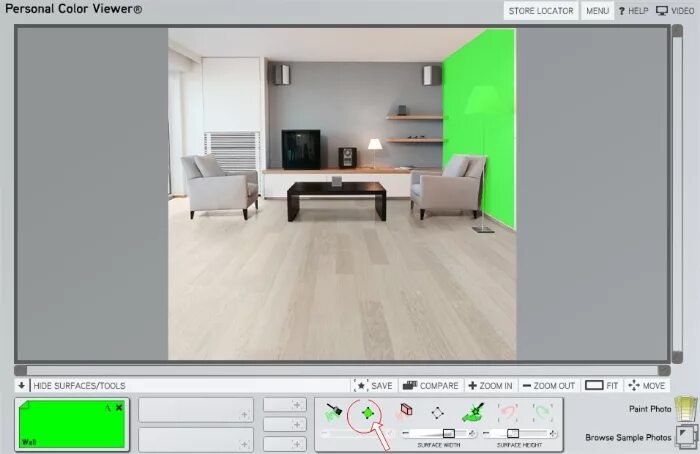
Task: Click the paint color swatch fan icon
Action: click(687, 408)
